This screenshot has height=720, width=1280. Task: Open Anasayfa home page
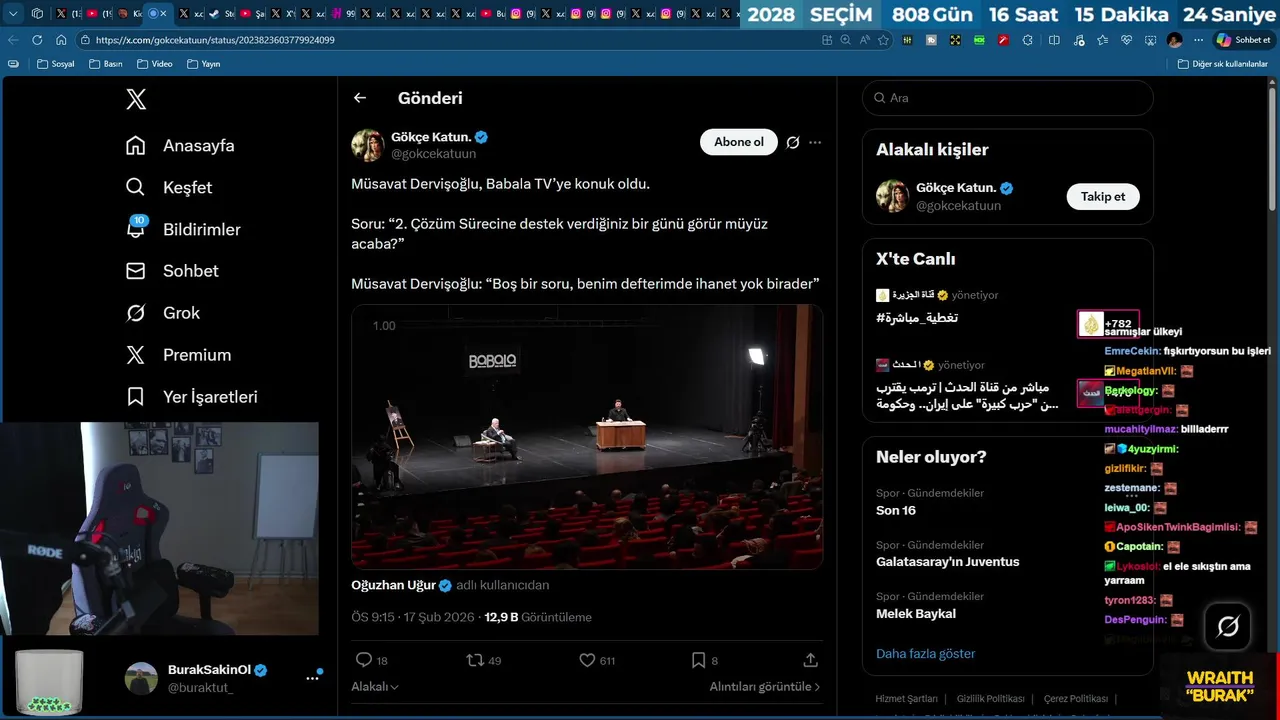[x=180, y=146]
